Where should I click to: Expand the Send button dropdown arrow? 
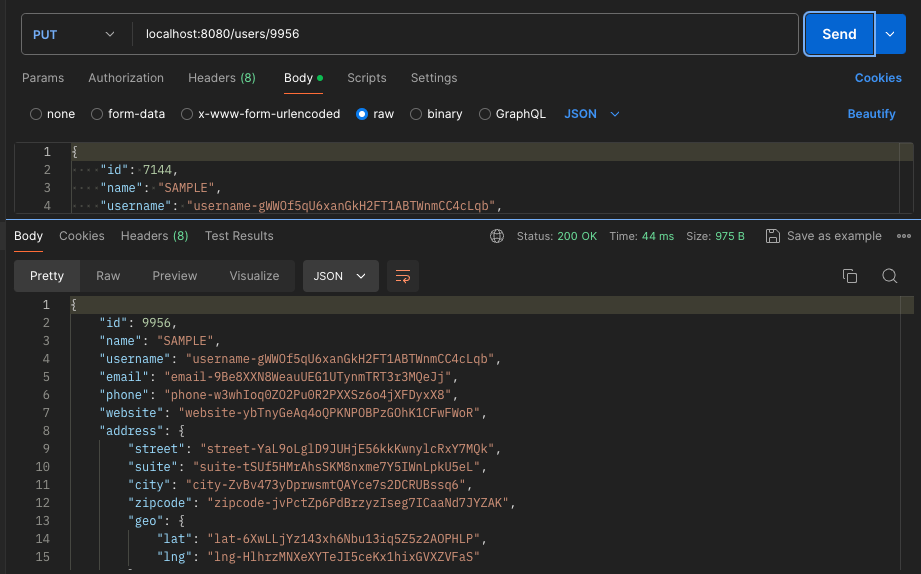(x=890, y=34)
